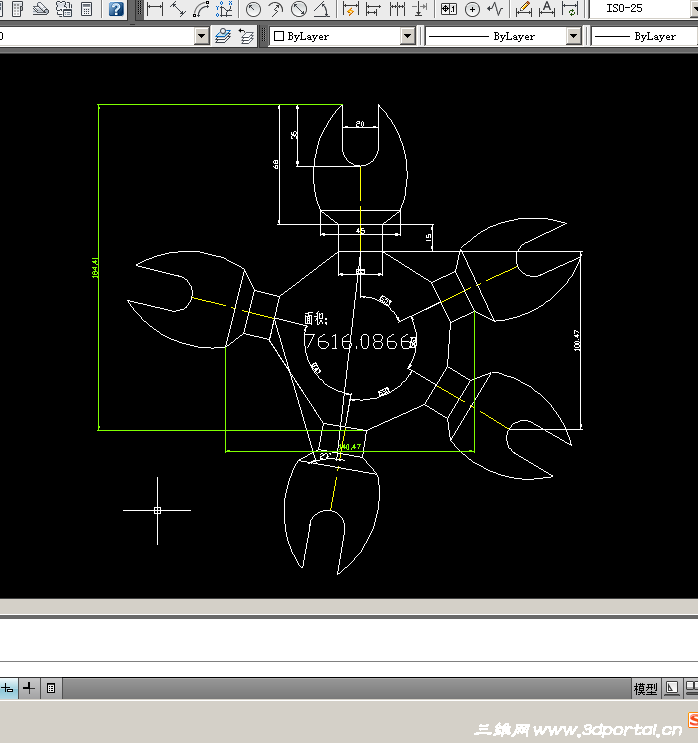Image resolution: width=698 pixels, height=743 pixels.
Task: Expand the ByLayer linetype dropdown
Action: (x=573, y=36)
